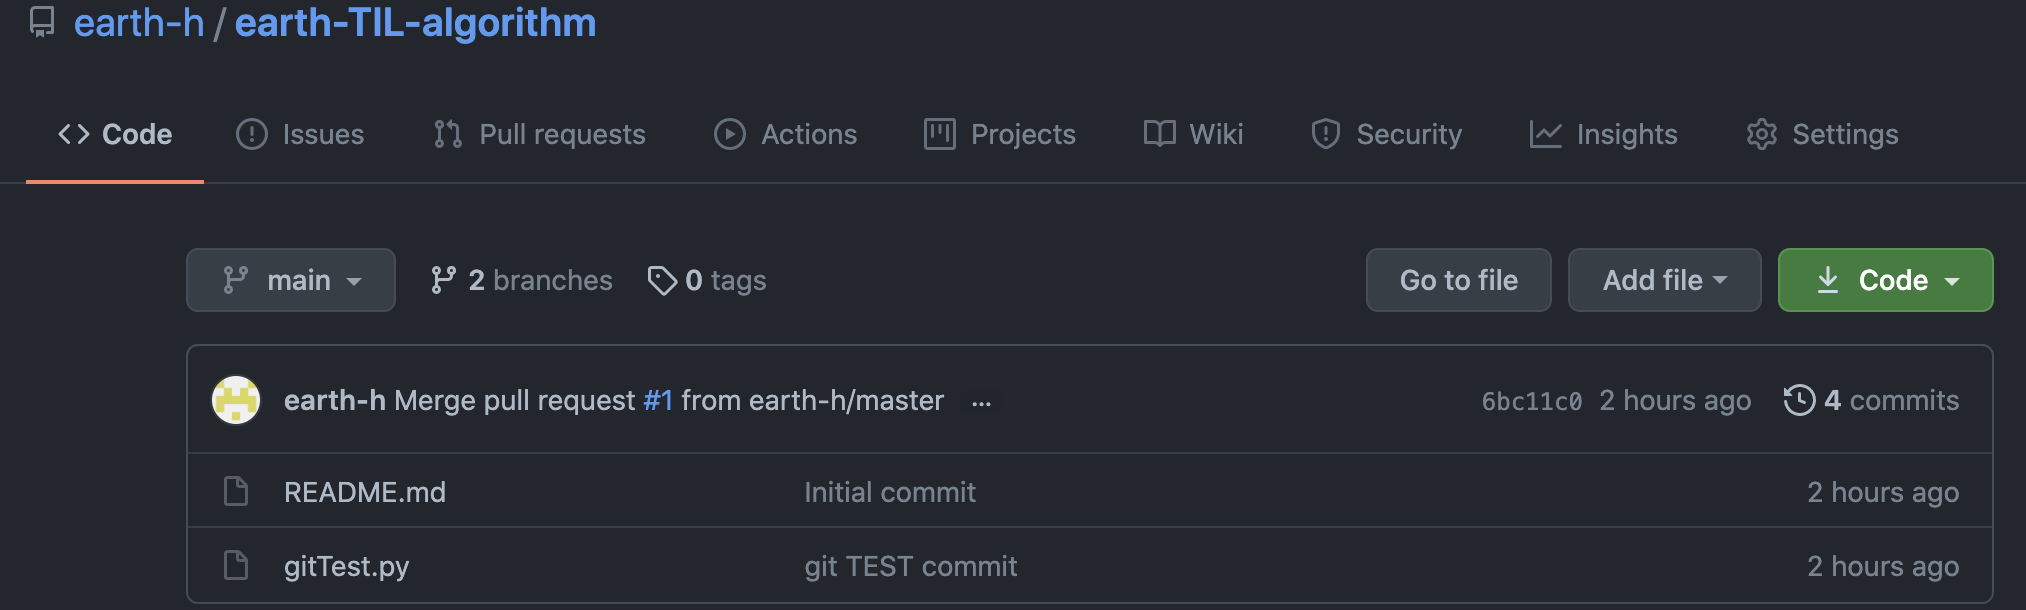Go to the Actions tab
This screenshot has height=610, width=2026.
pyautogui.click(x=786, y=134)
